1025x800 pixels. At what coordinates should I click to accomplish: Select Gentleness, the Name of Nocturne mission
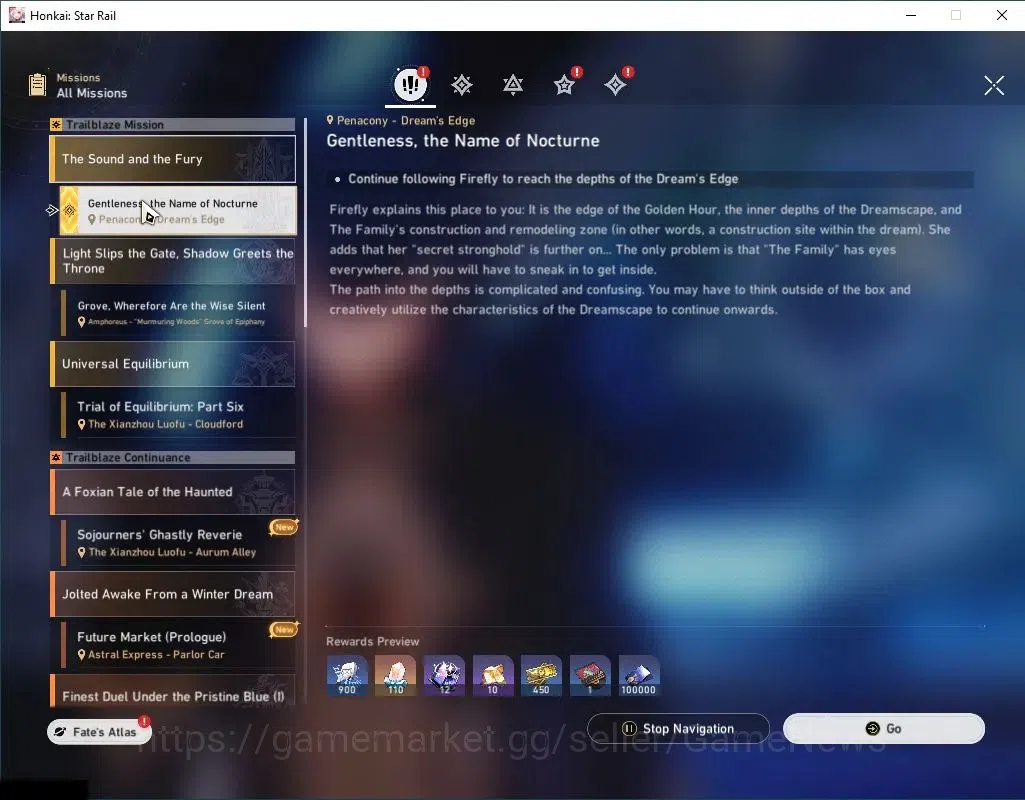pos(178,210)
